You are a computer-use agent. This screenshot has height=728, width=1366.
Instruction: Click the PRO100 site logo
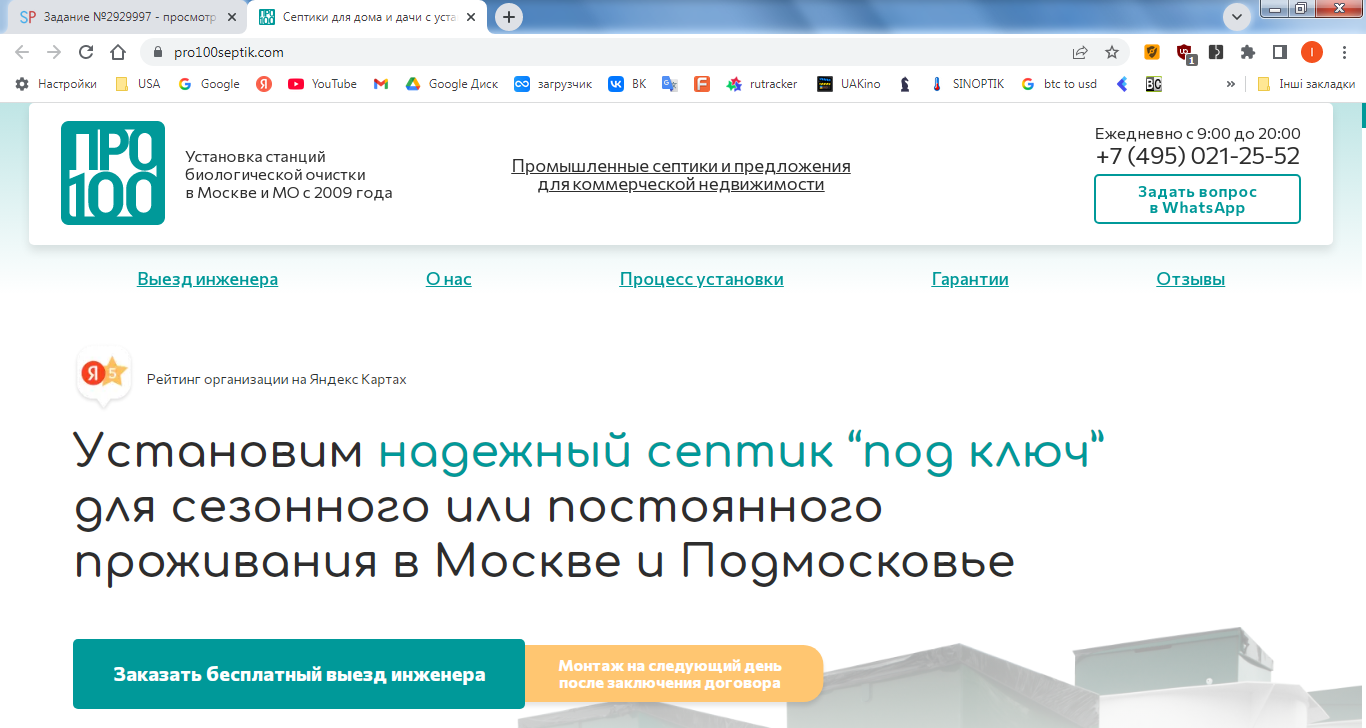point(113,173)
